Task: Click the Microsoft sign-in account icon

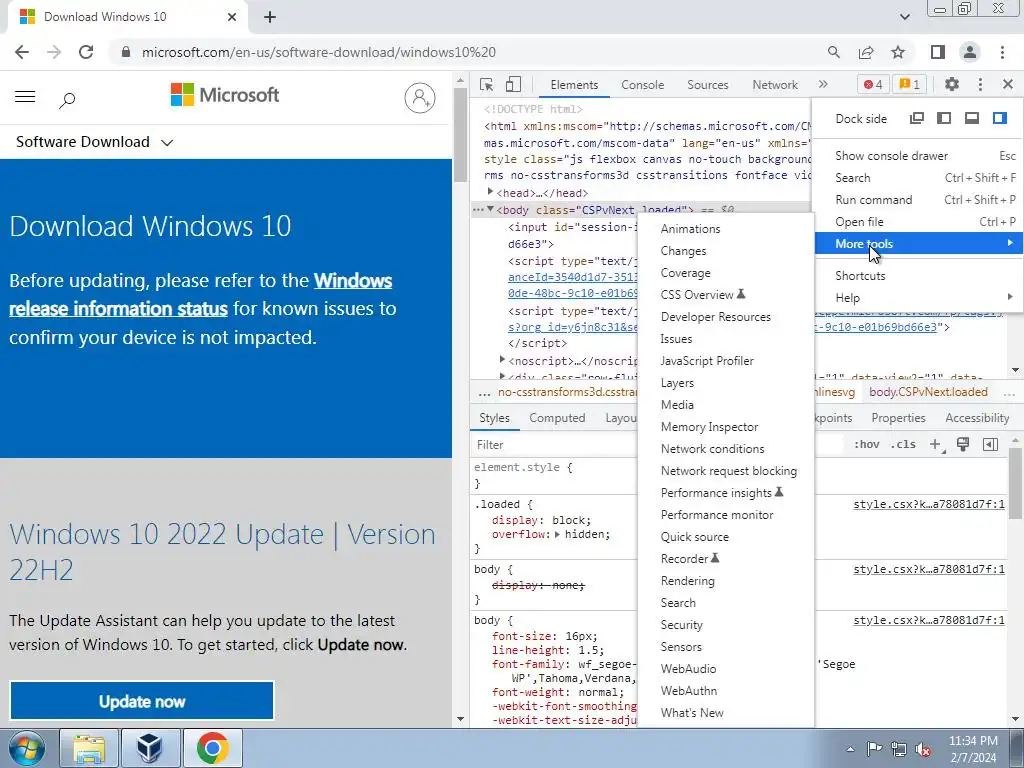Action: coord(420,98)
